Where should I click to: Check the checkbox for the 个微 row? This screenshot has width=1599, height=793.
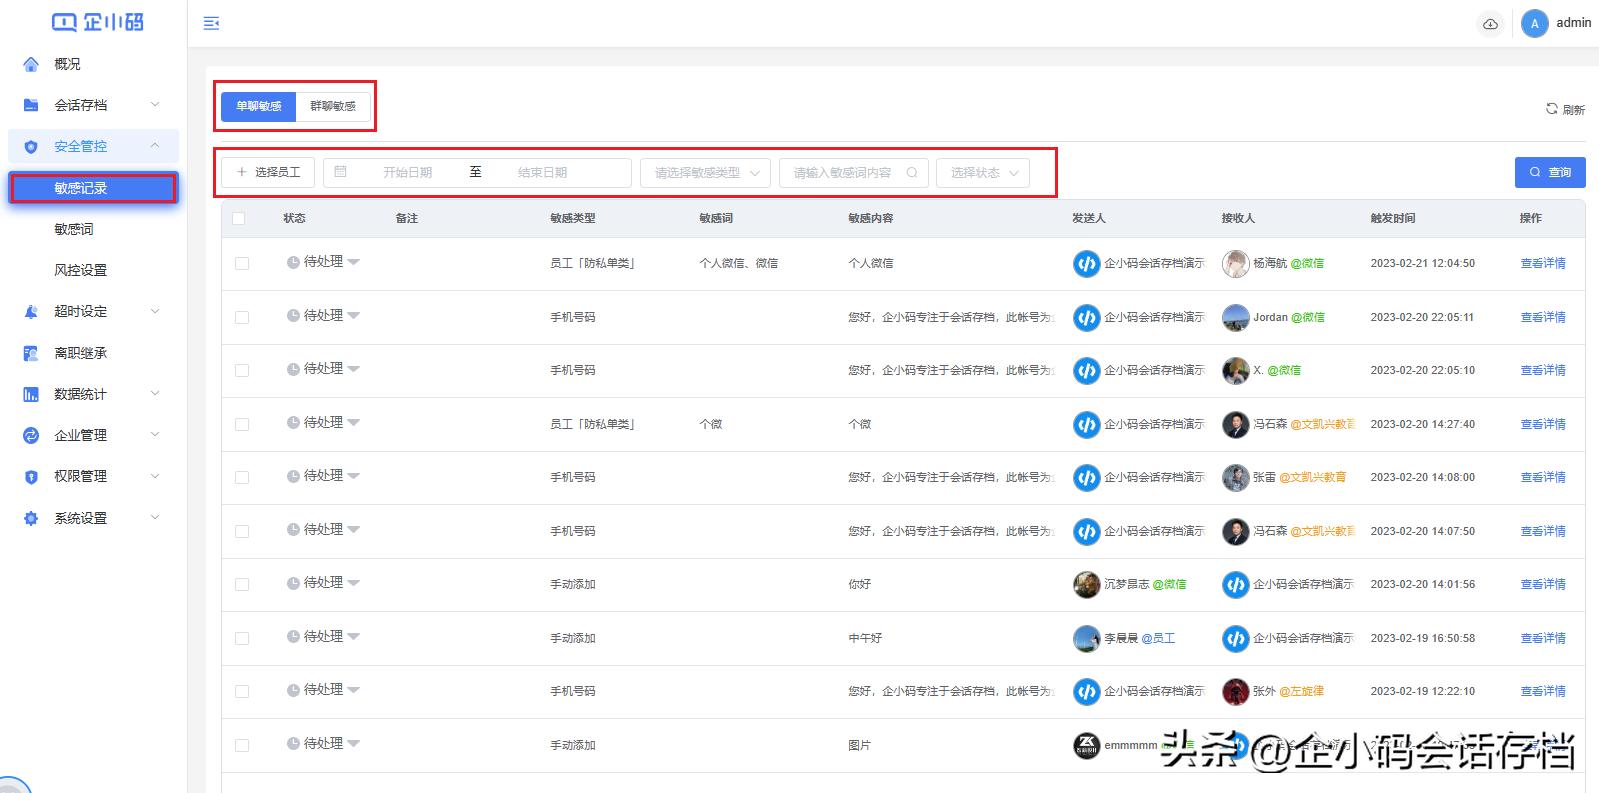coord(242,424)
